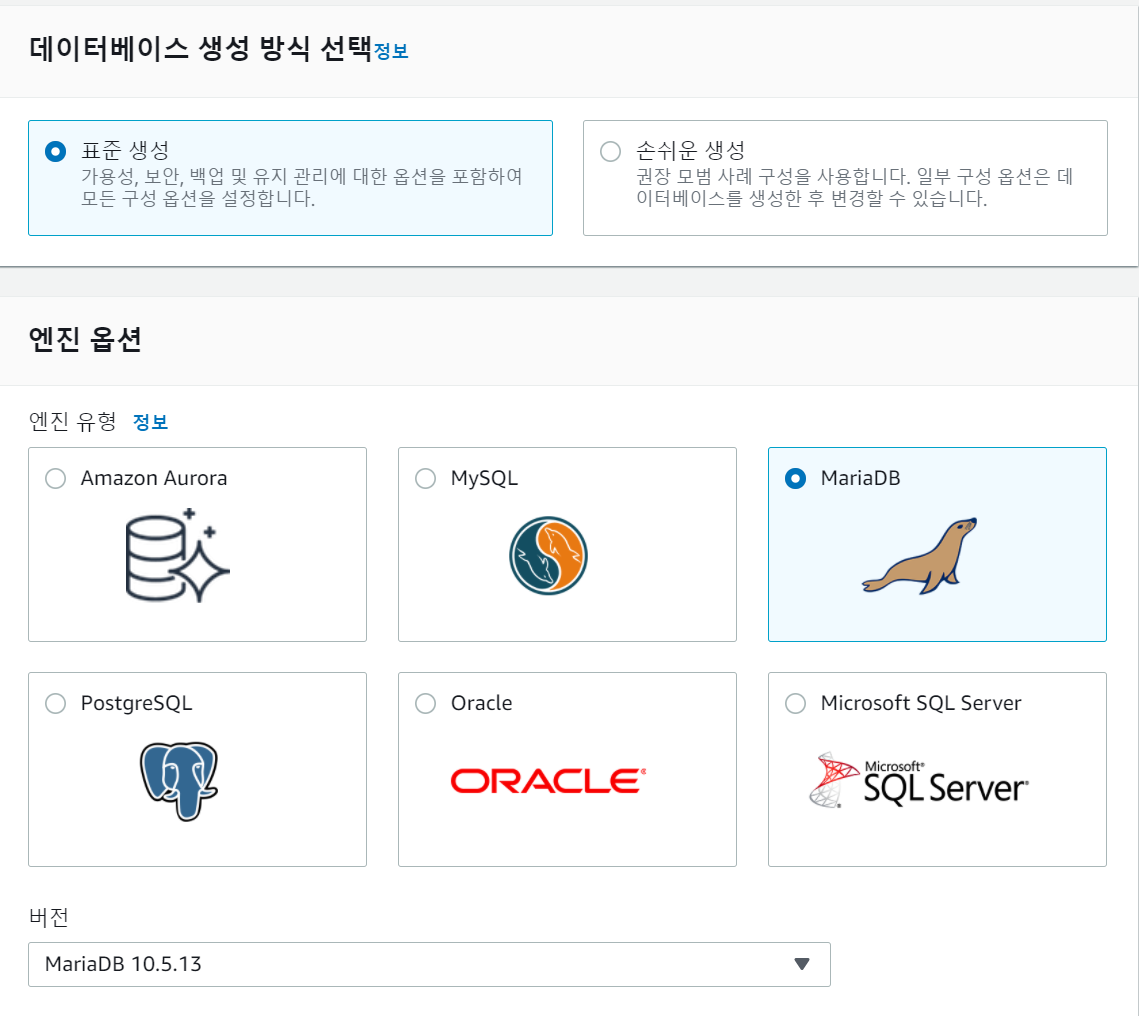Click the version dropdown arrow
Screen dimensions: 1139x1016
802,964
